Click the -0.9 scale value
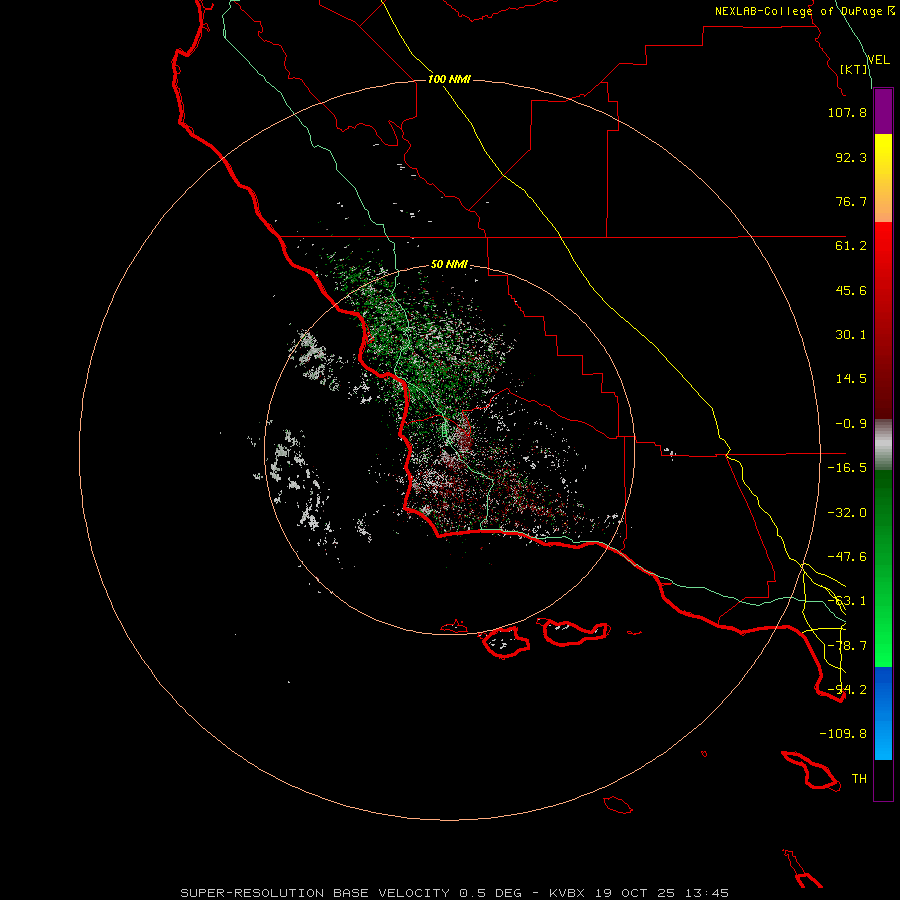The height and width of the screenshot is (900, 900). (x=851, y=424)
